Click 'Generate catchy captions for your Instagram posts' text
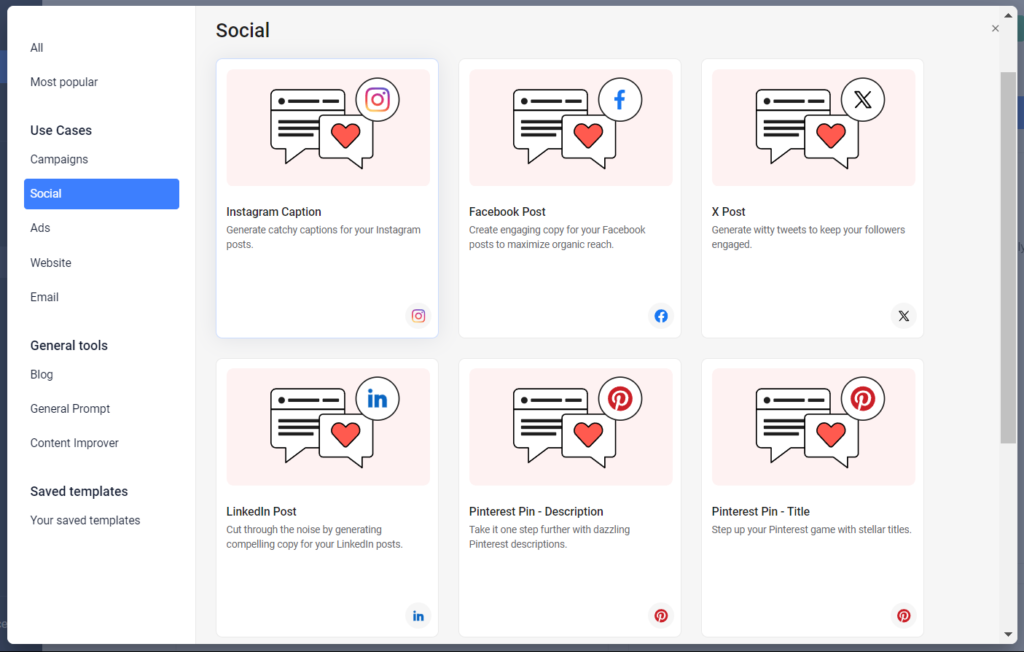The width and height of the screenshot is (1024, 652). pyautogui.click(x=323, y=237)
